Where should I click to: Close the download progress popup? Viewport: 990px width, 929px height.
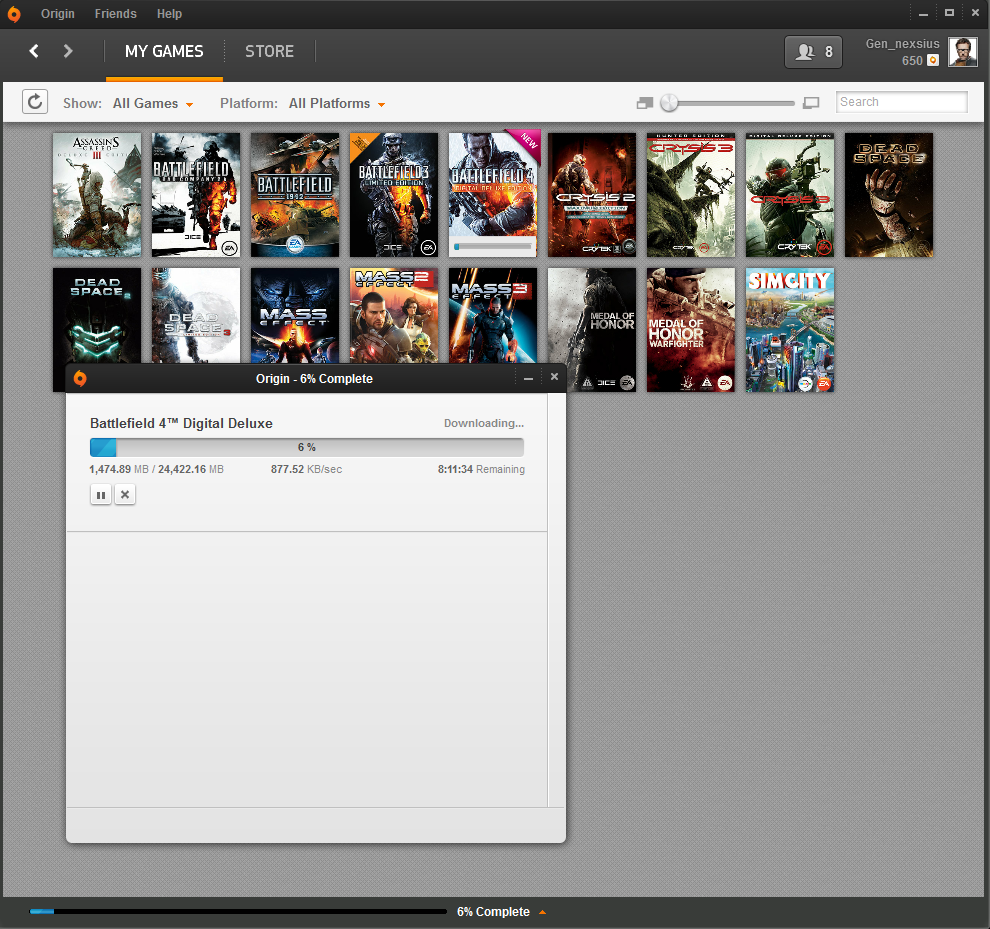(554, 377)
